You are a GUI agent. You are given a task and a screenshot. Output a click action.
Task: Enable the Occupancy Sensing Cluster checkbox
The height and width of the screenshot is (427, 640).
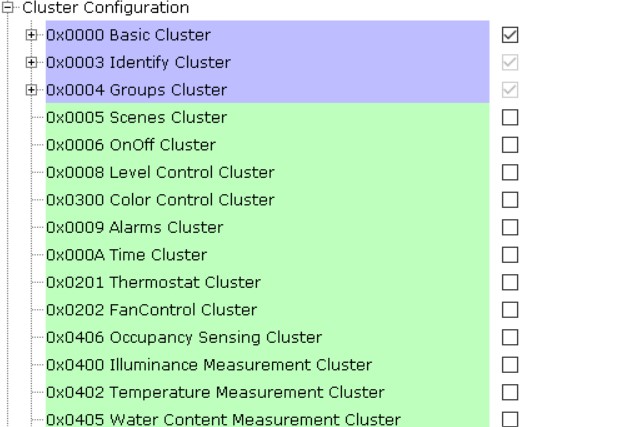pos(510,338)
